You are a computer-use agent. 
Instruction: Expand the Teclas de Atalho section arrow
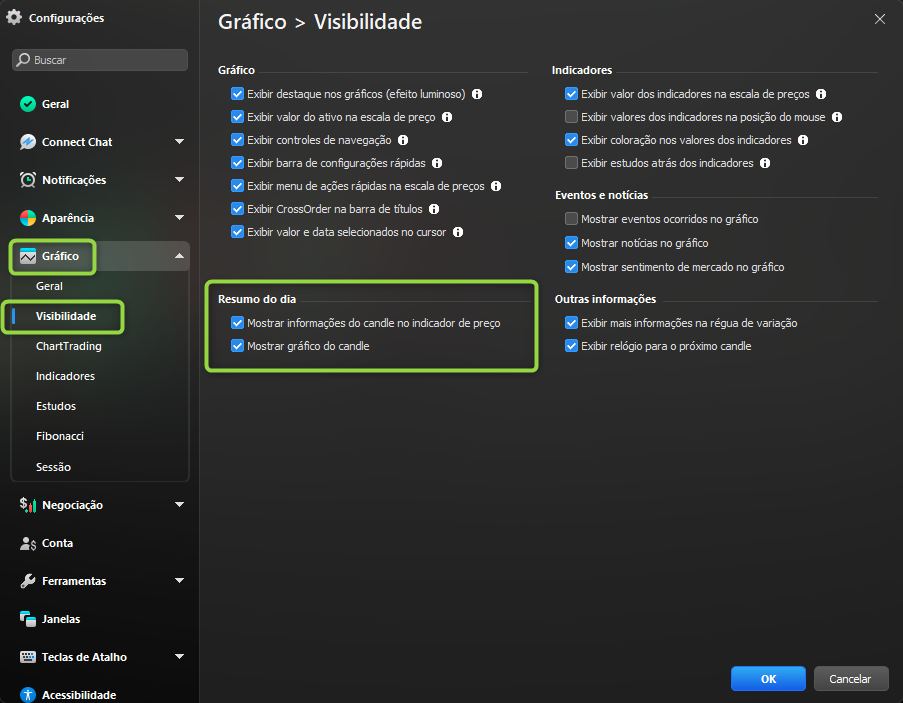180,657
